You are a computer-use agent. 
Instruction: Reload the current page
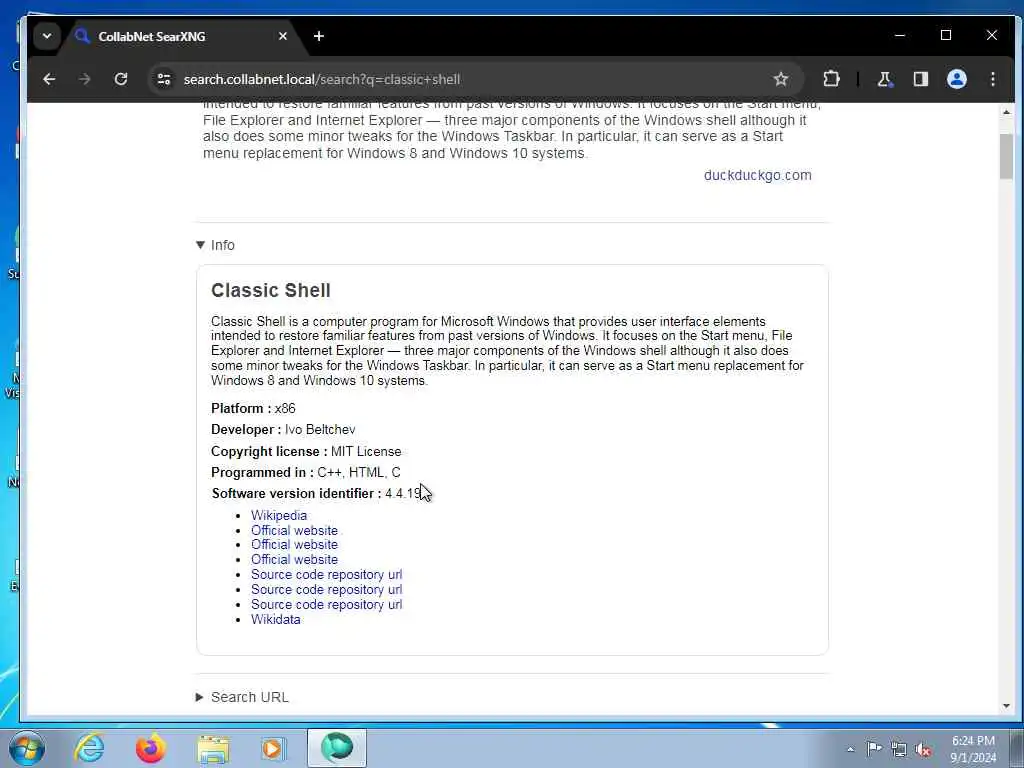pyautogui.click(x=121, y=79)
